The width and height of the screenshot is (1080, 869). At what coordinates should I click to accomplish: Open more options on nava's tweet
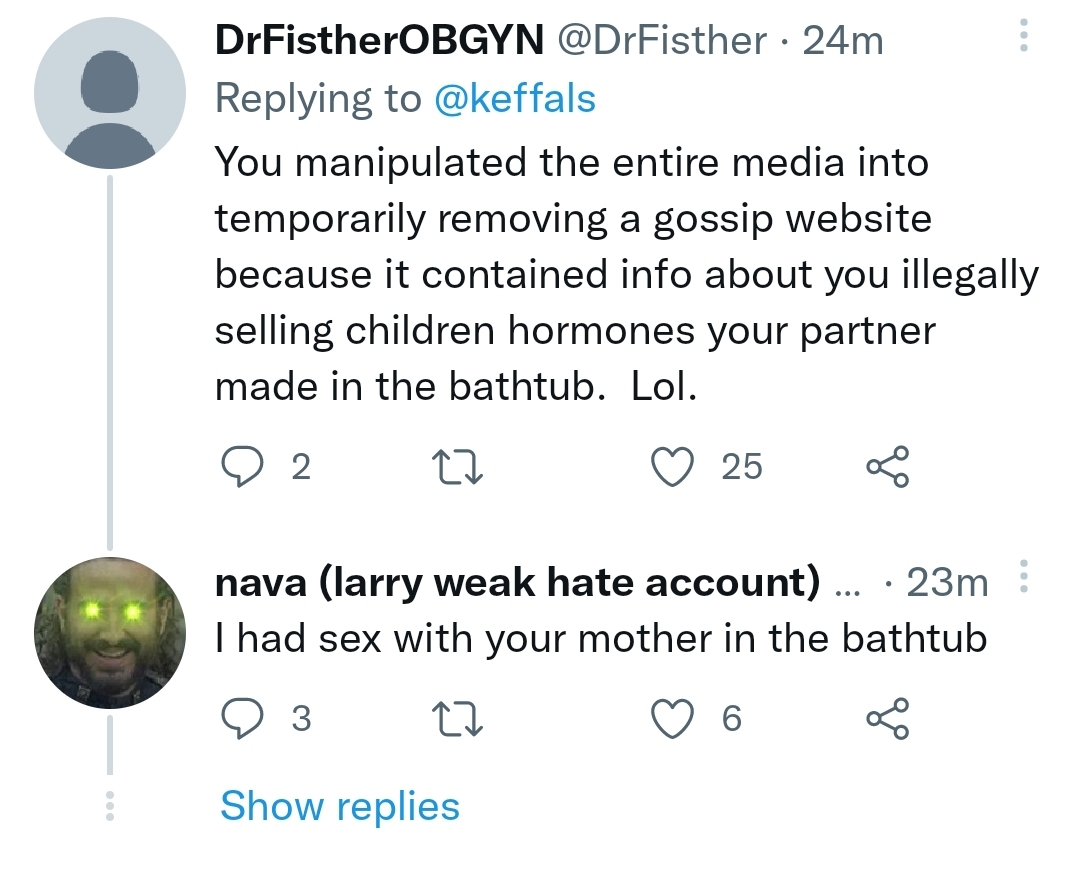[1024, 576]
